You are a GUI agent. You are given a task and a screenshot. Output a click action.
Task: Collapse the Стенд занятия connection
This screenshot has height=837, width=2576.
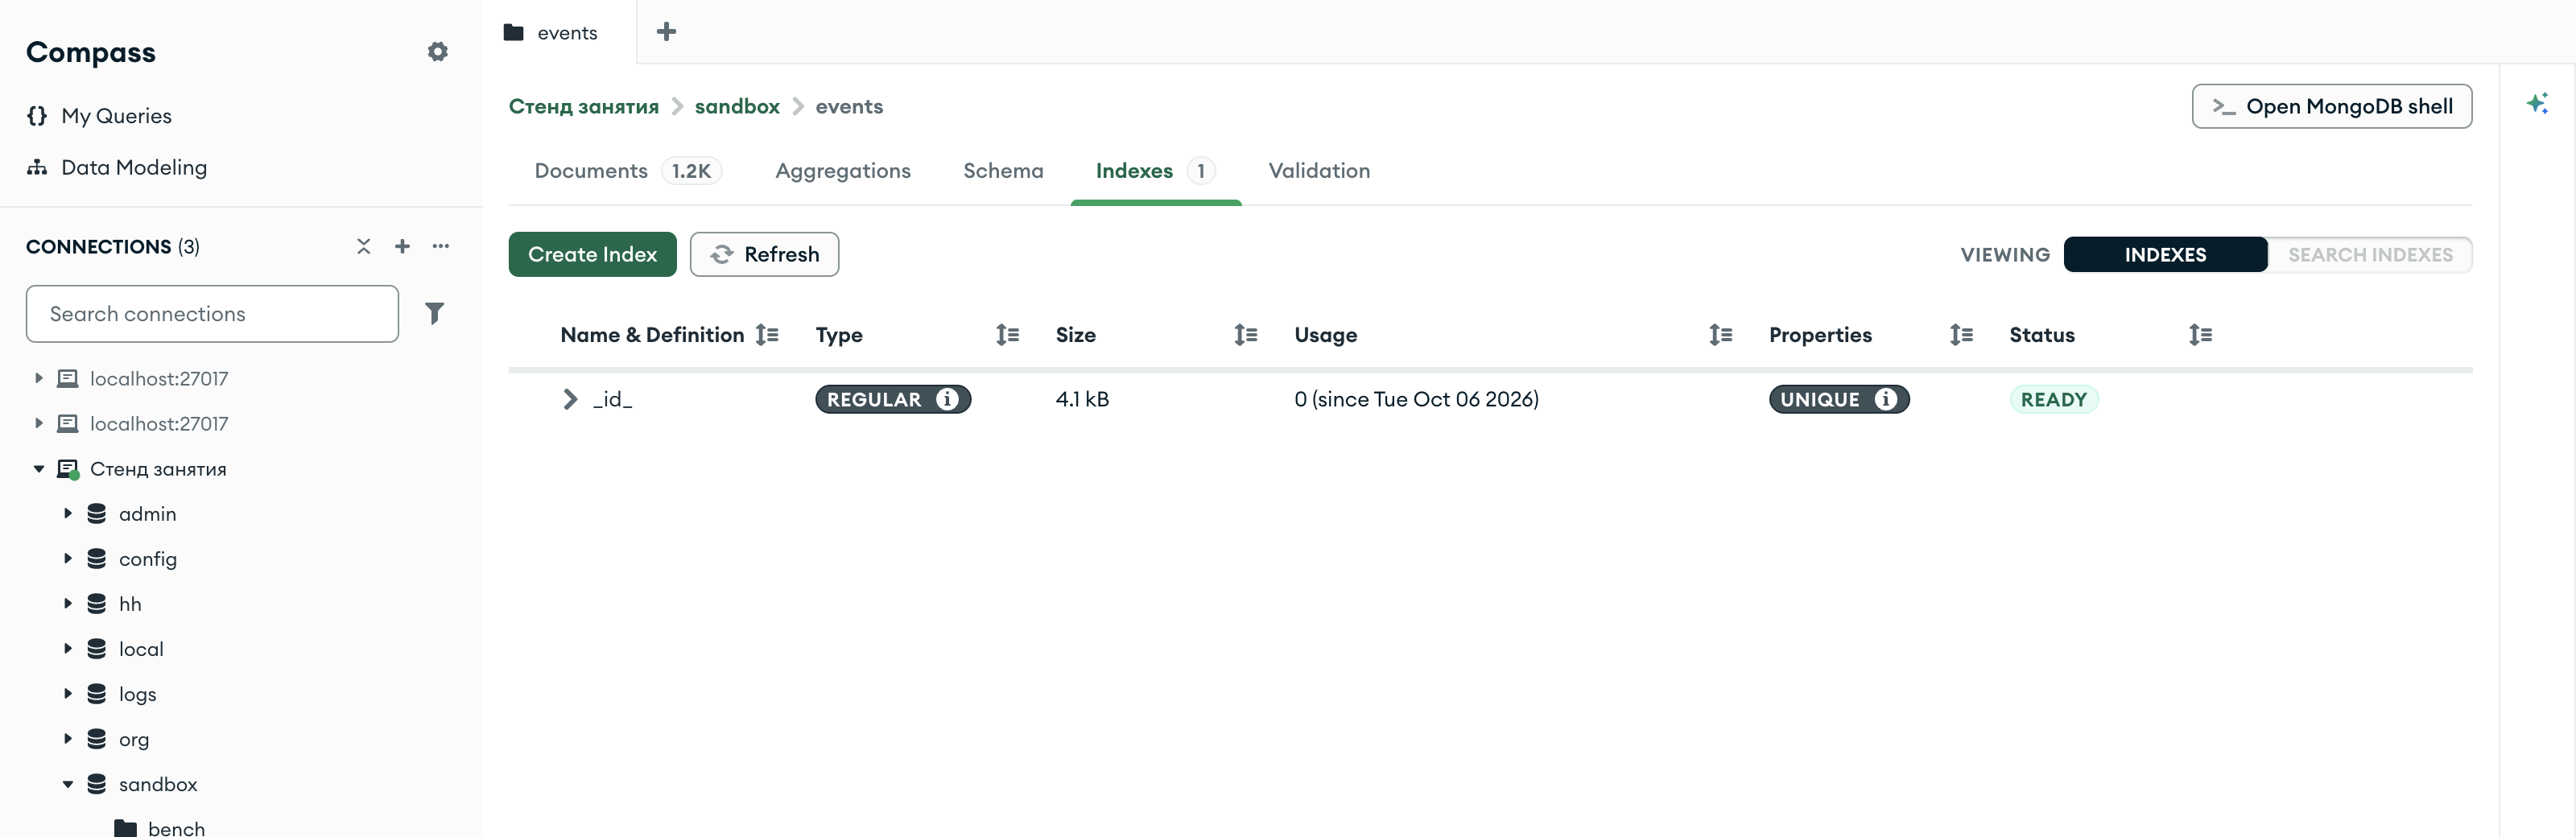(39, 468)
